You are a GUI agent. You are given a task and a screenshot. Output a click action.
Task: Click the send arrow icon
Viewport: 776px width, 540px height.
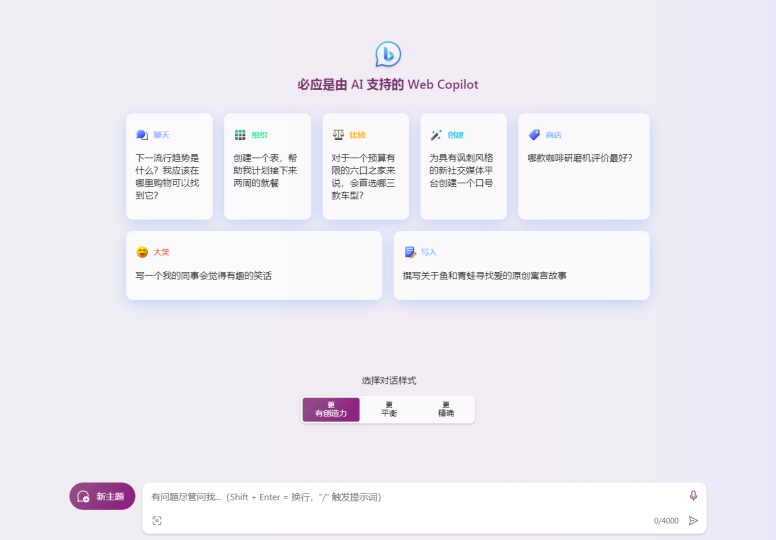pos(693,521)
